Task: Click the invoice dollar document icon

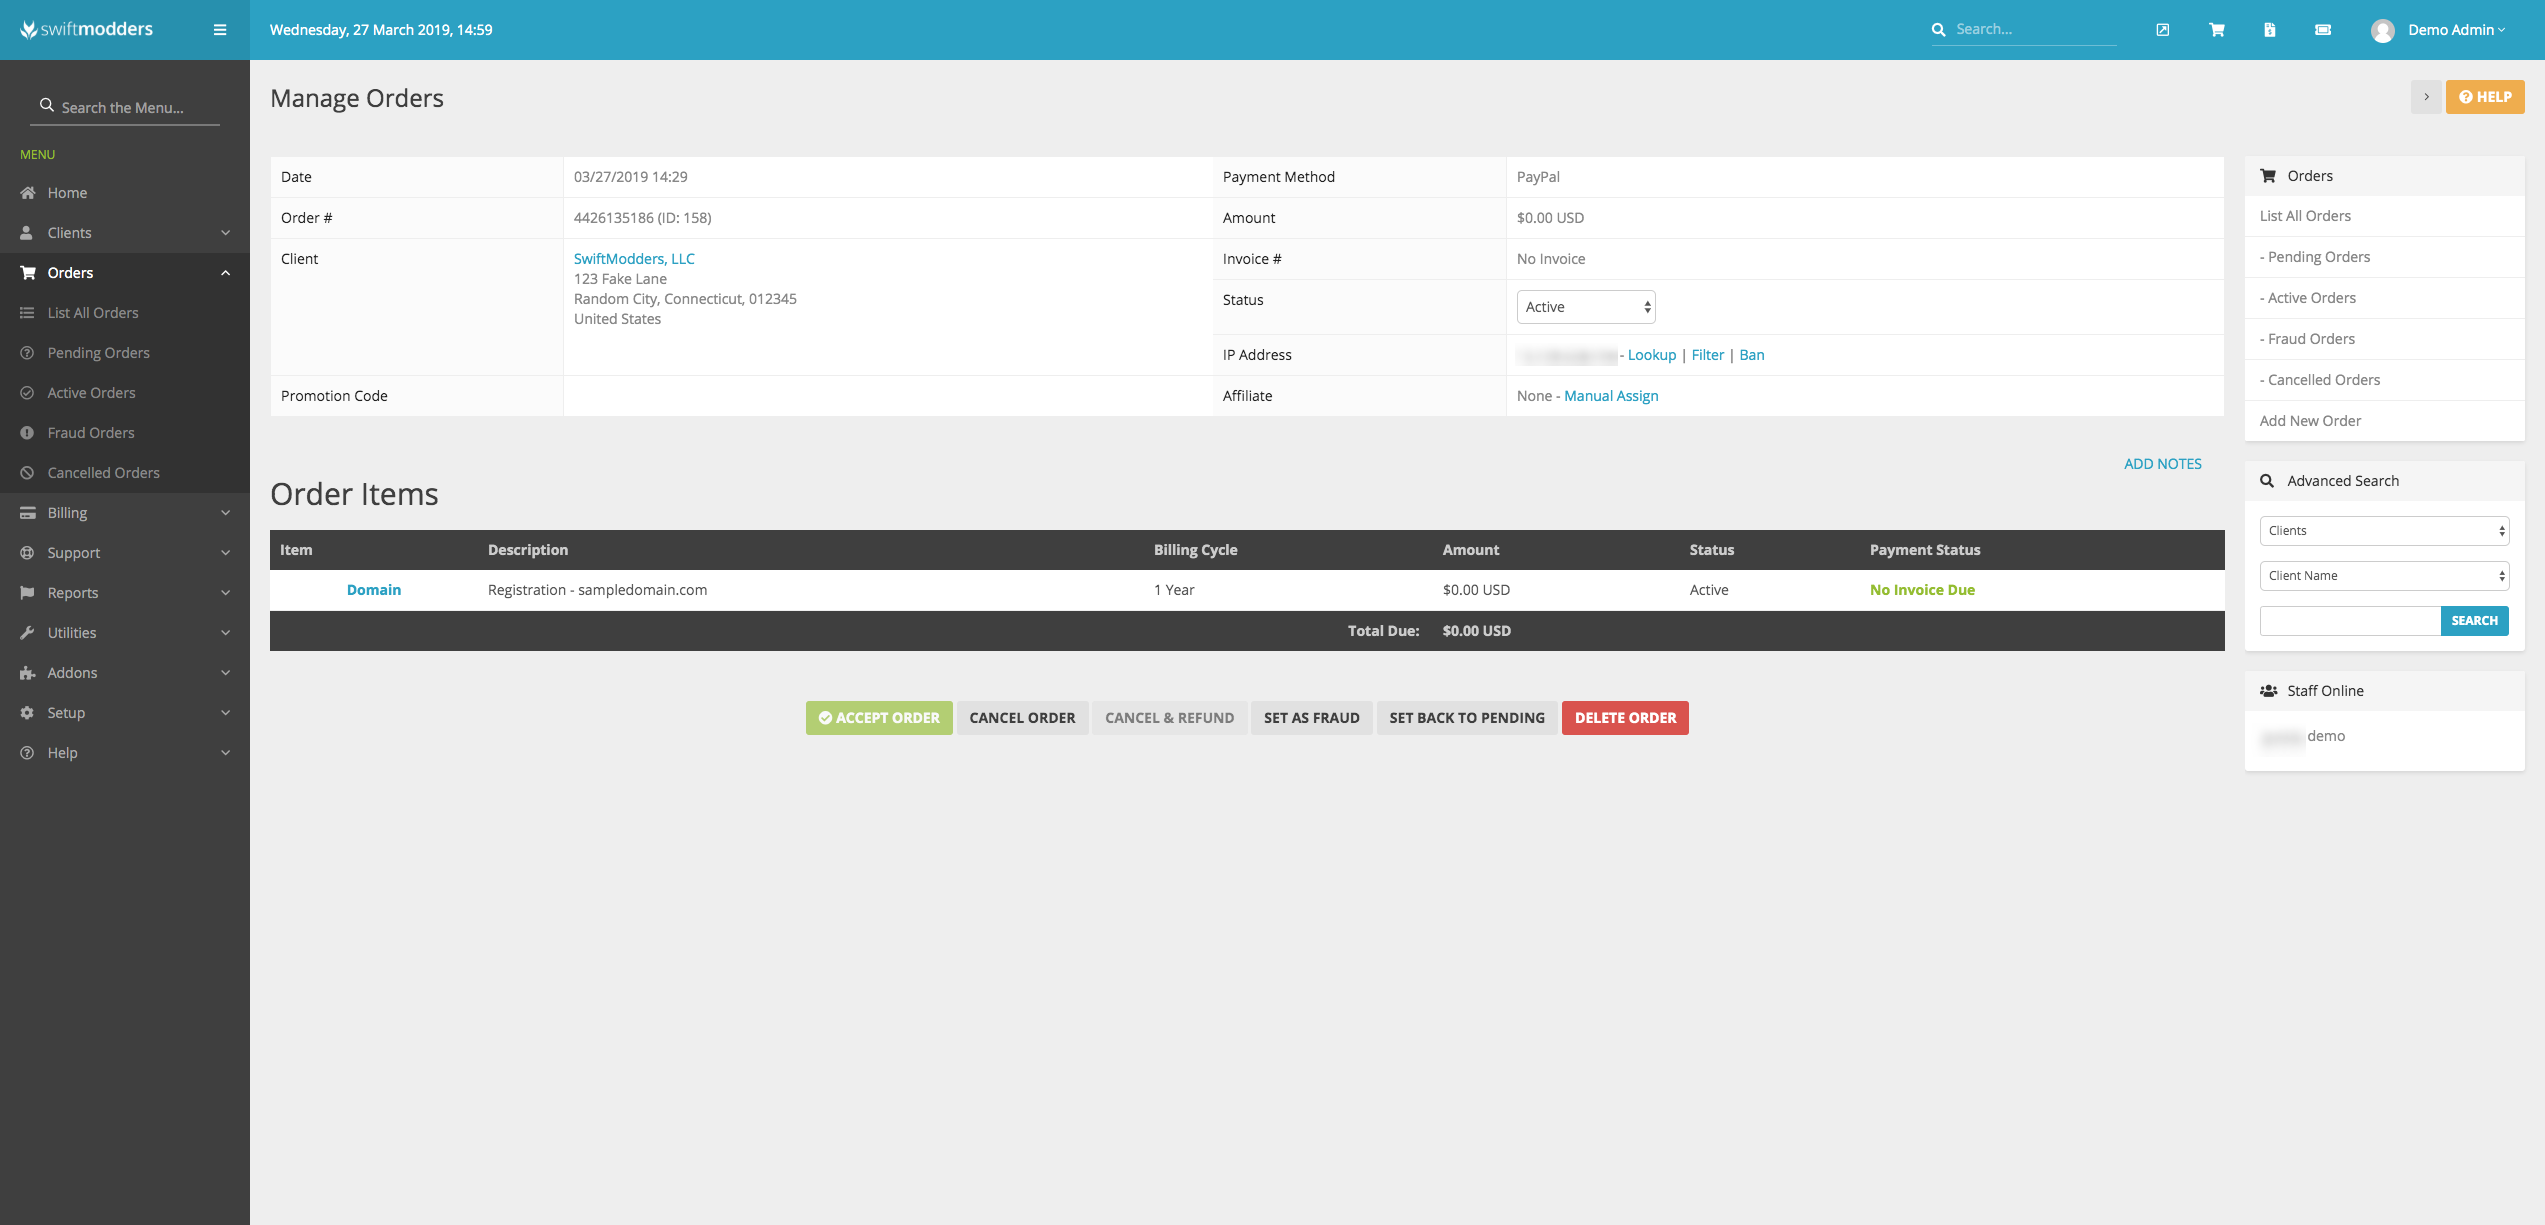Action: [2270, 30]
